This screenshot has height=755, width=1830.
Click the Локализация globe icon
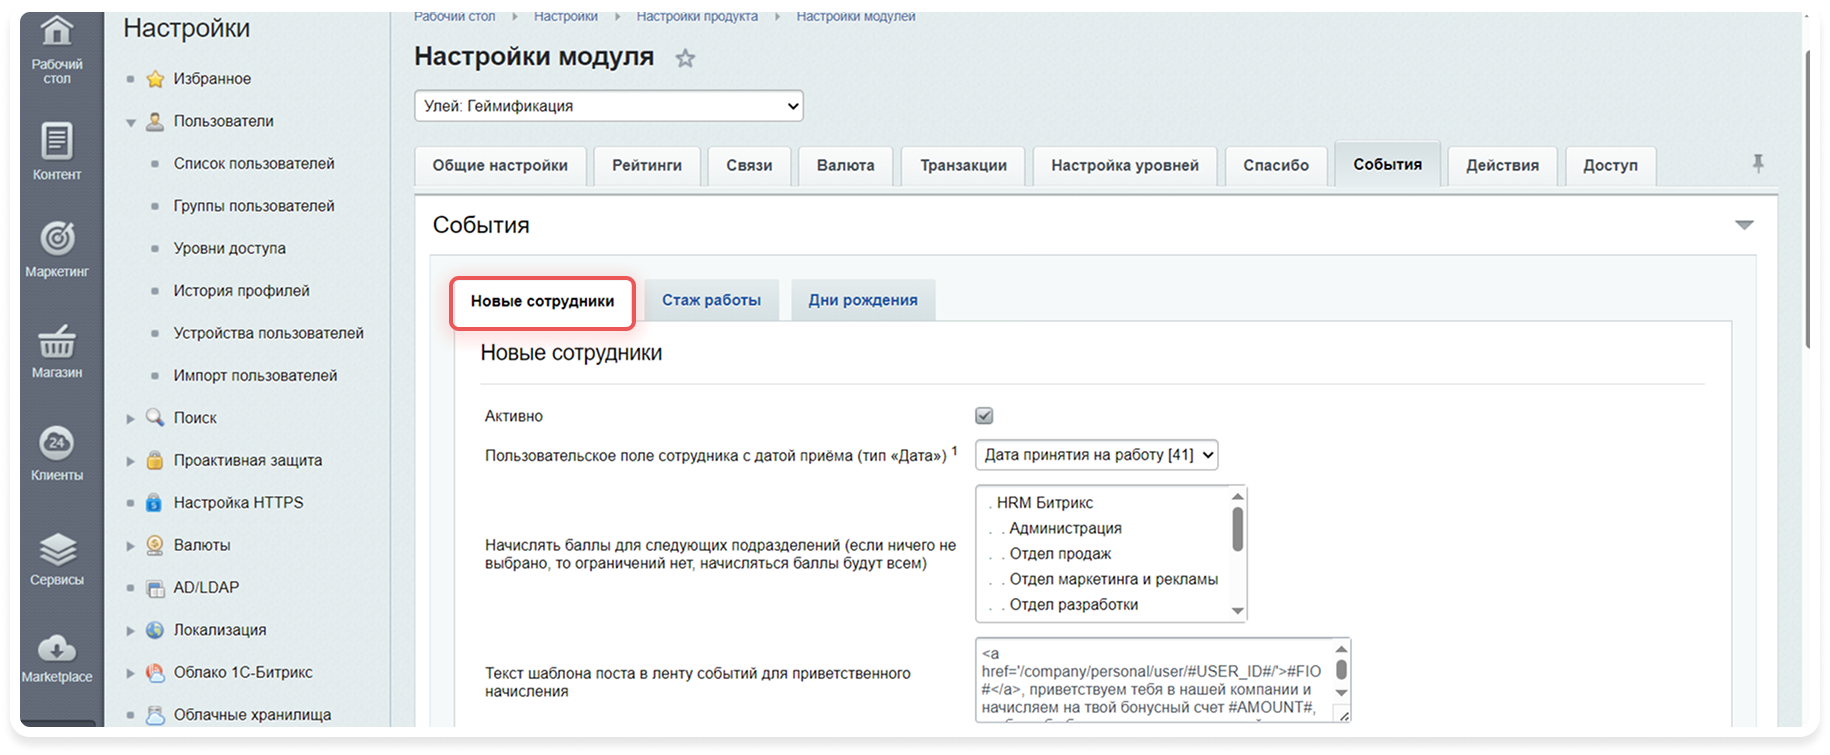(155, 630)
